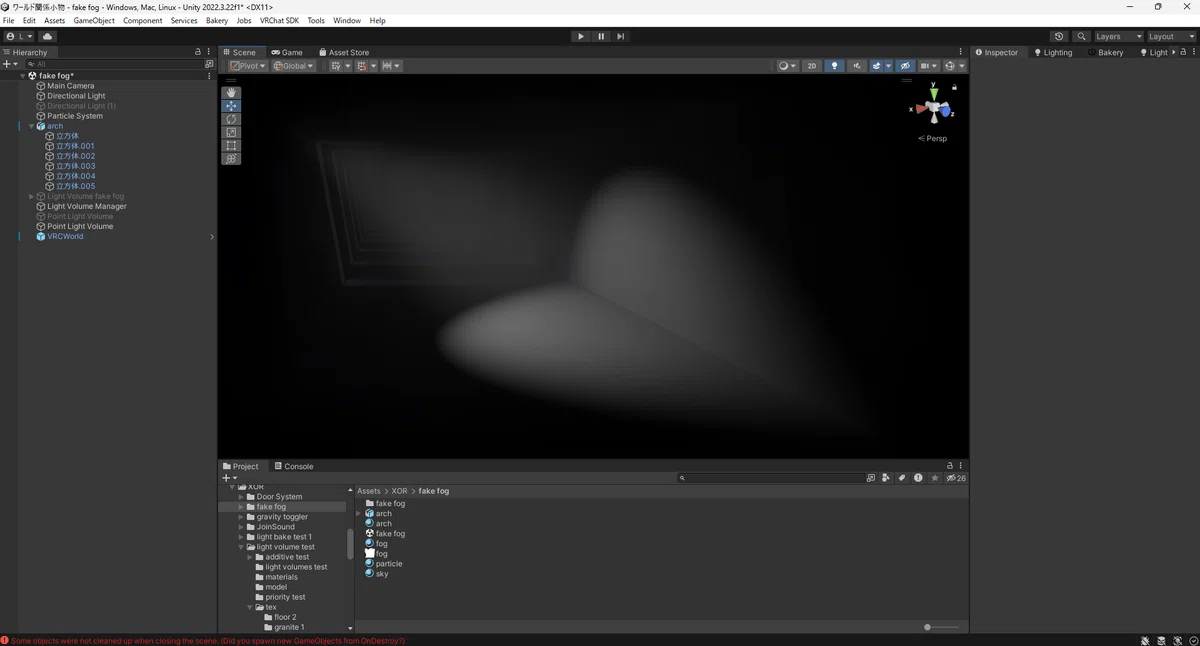Click Hierarchy search-by-type icon
This screenshot has width=1200, height=646.
coord(208,64)
